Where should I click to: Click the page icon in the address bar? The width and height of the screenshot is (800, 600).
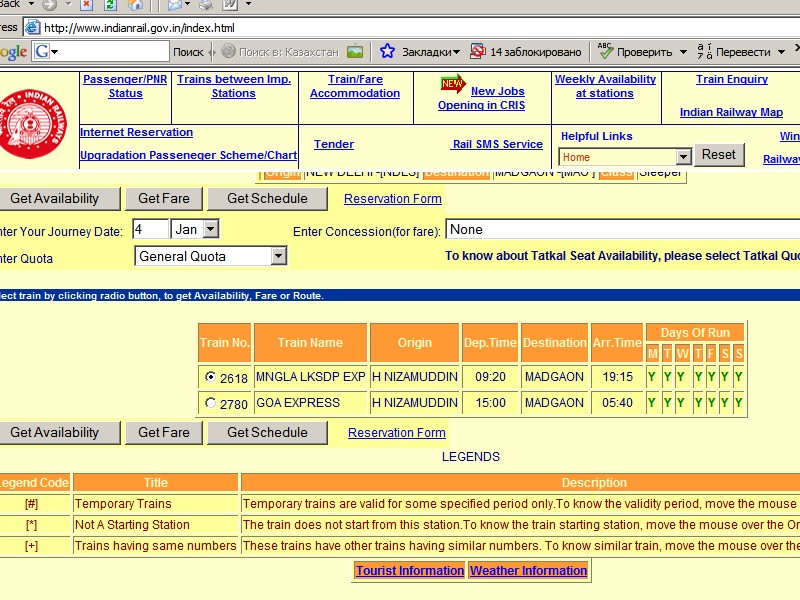pos(32,27)
